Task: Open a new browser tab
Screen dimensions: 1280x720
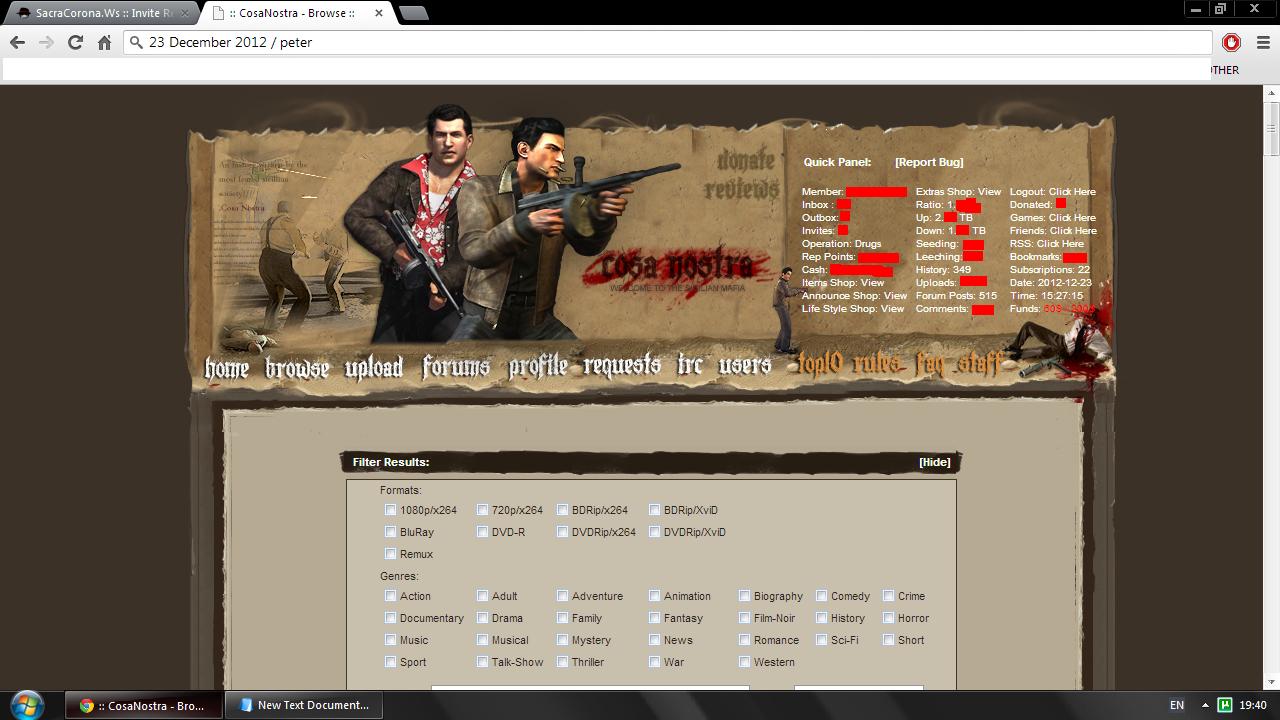Action: coord(413,13)
